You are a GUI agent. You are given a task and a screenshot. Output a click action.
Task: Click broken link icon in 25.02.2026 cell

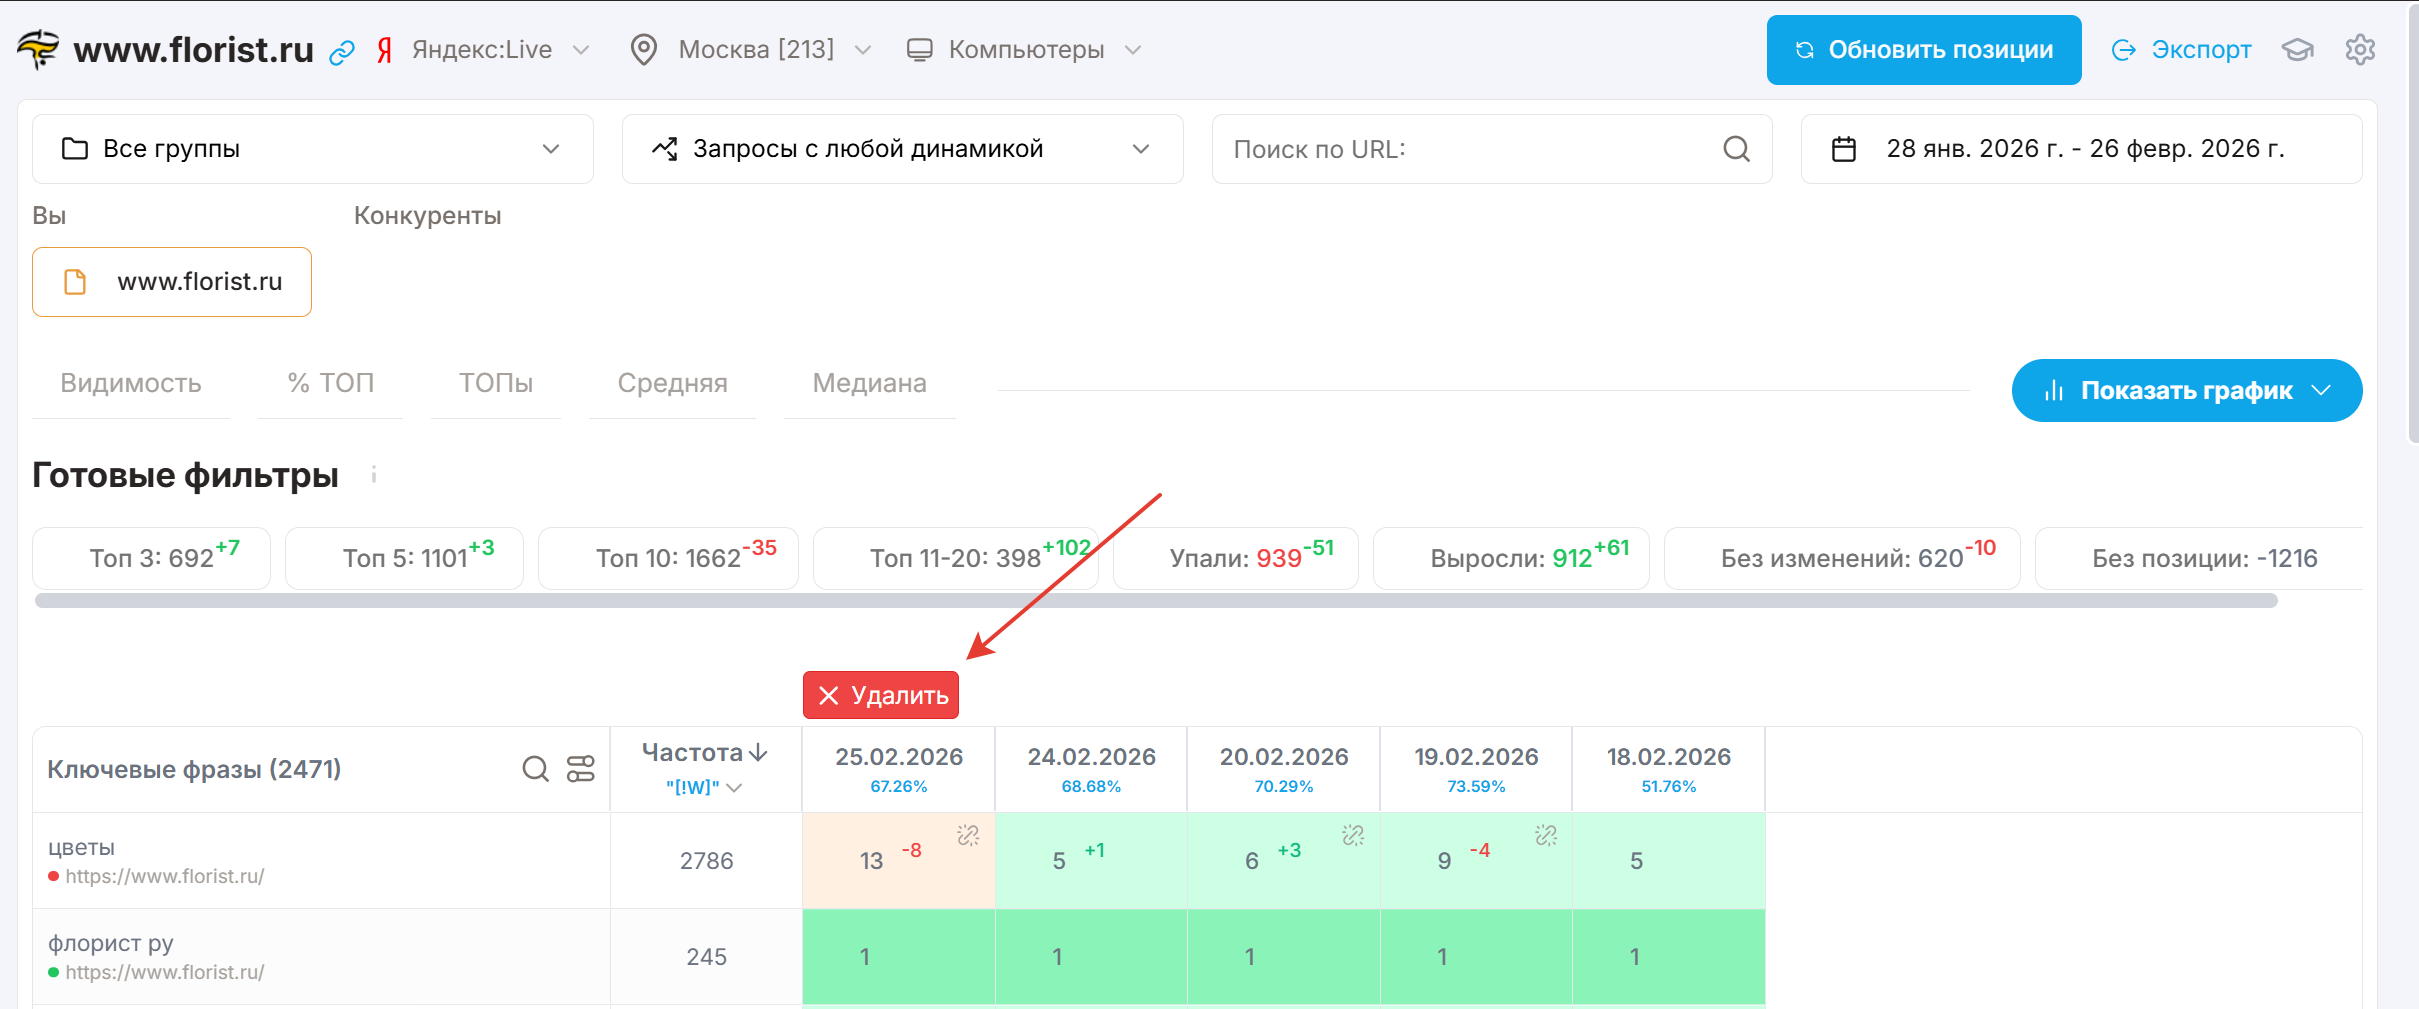coord(968,835)
